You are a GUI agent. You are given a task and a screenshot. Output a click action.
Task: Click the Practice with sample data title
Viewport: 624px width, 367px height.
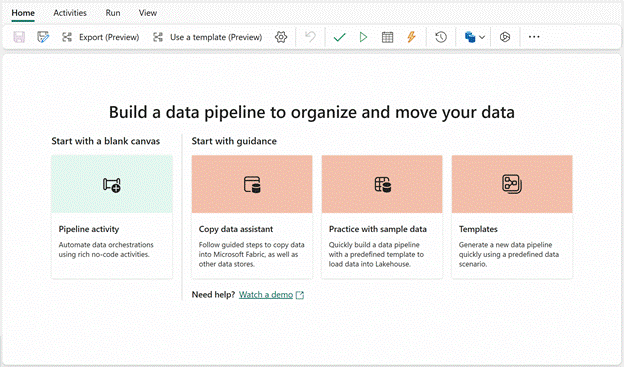(378, 229)
